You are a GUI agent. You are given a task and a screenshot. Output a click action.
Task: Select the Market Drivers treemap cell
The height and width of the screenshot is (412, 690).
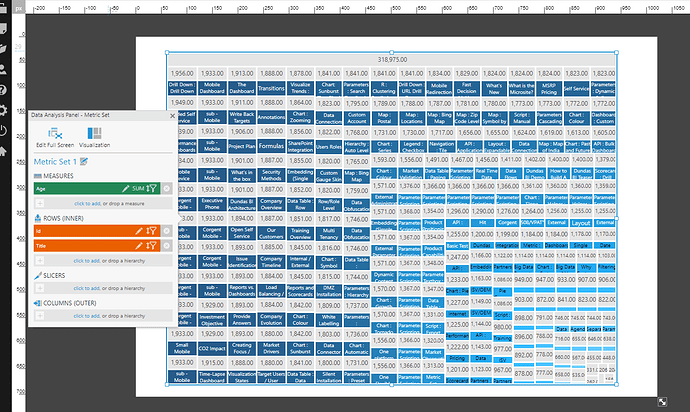(x=271, y=349)
